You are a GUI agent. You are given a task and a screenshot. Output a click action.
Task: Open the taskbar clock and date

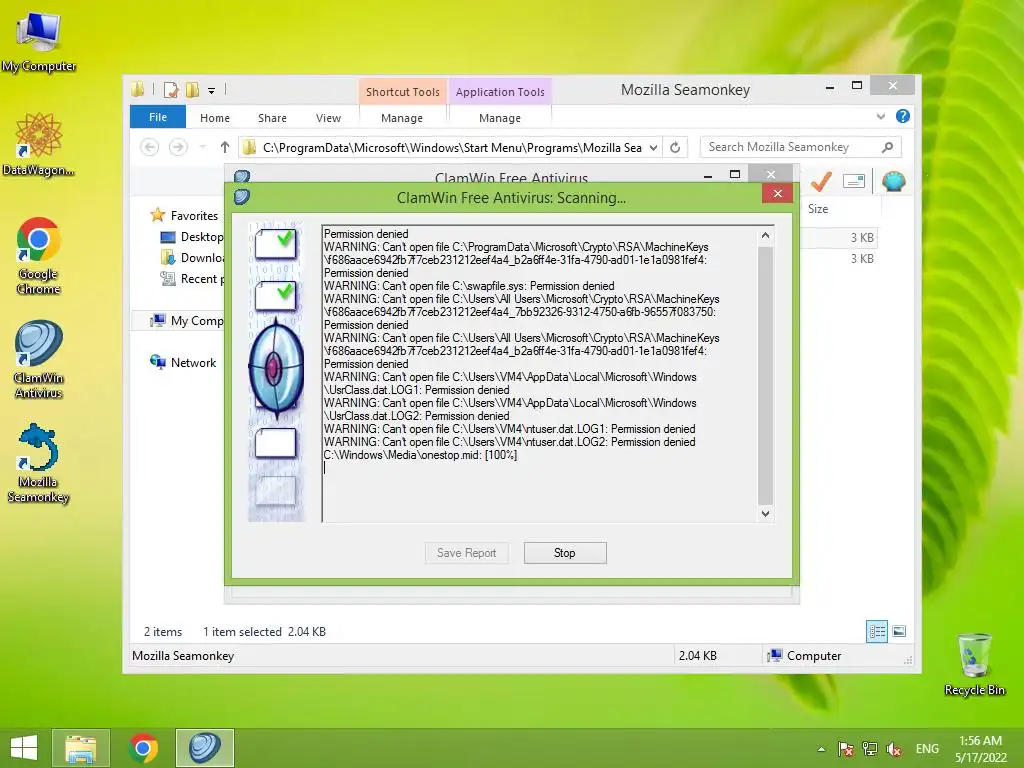coord(980,749)
